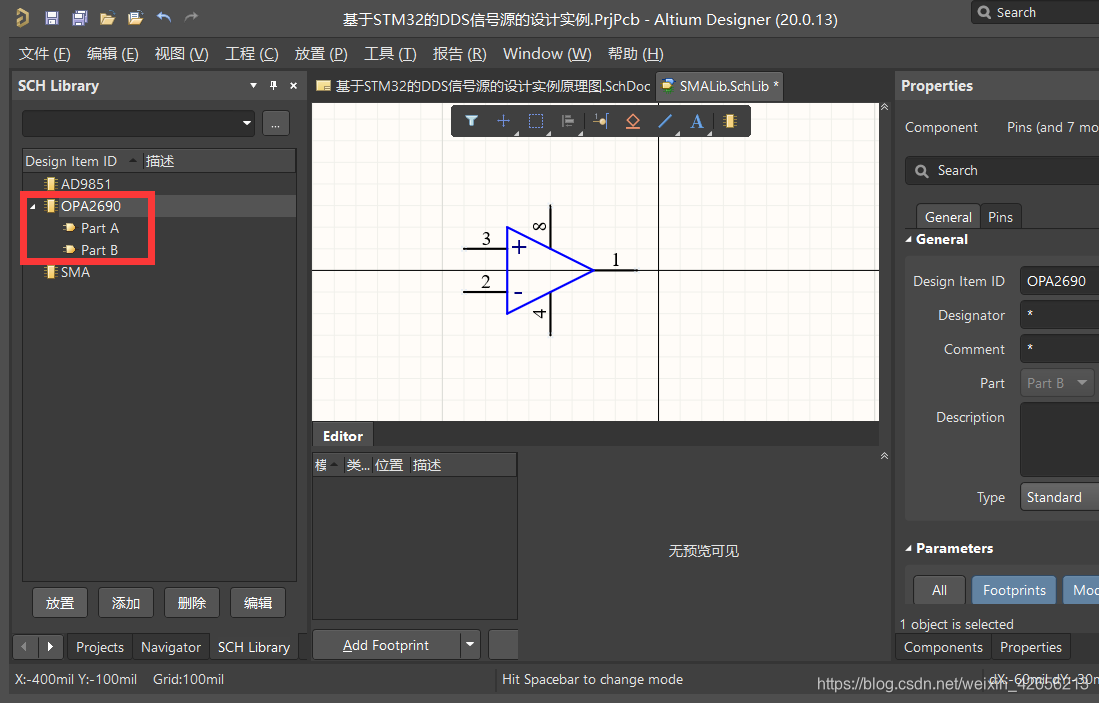Viewport: 1099px width, 703px height.
Task: Click the ellipsis button beside filter
Action: click(275, 123)
